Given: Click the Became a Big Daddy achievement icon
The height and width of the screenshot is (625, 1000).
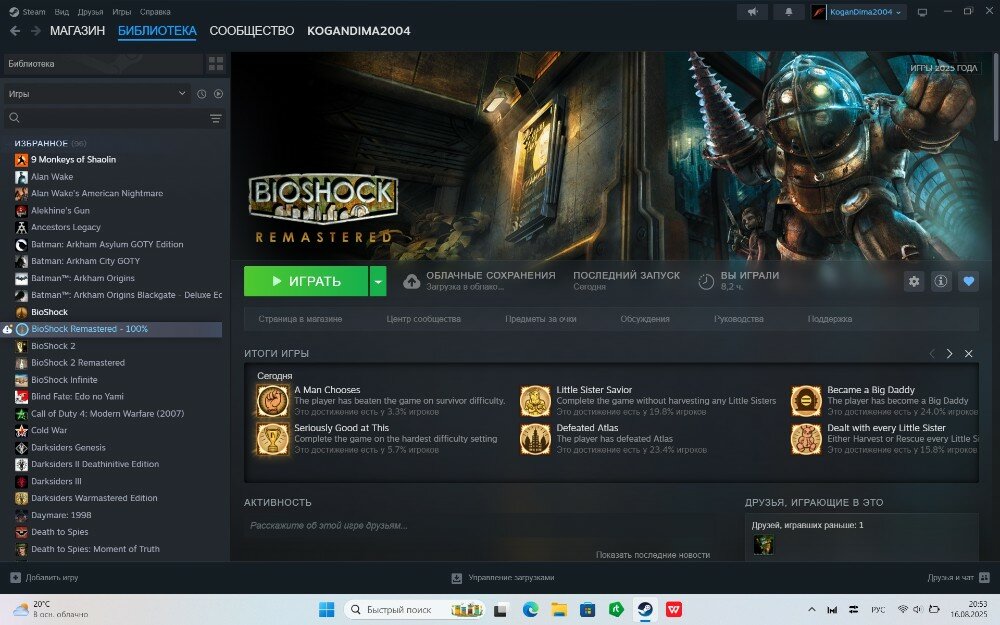Looking at the screenshot, I should point(806,401).
